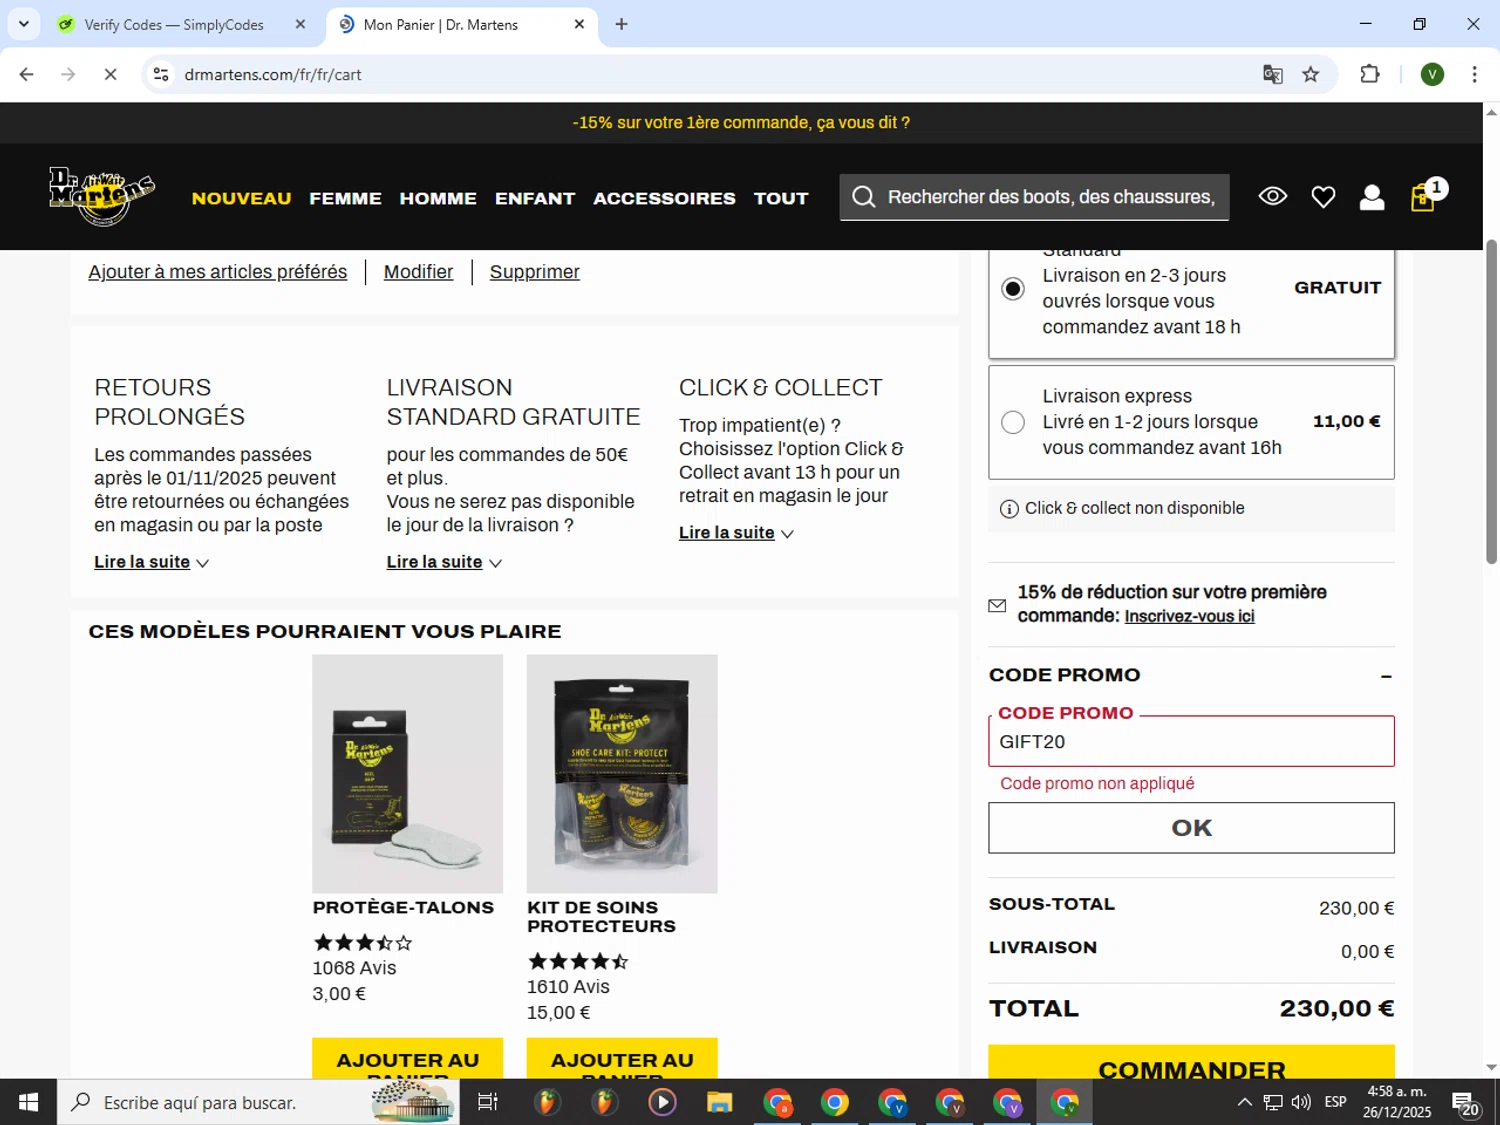Click the Protège-talons star rating

(x=362, y=942)
